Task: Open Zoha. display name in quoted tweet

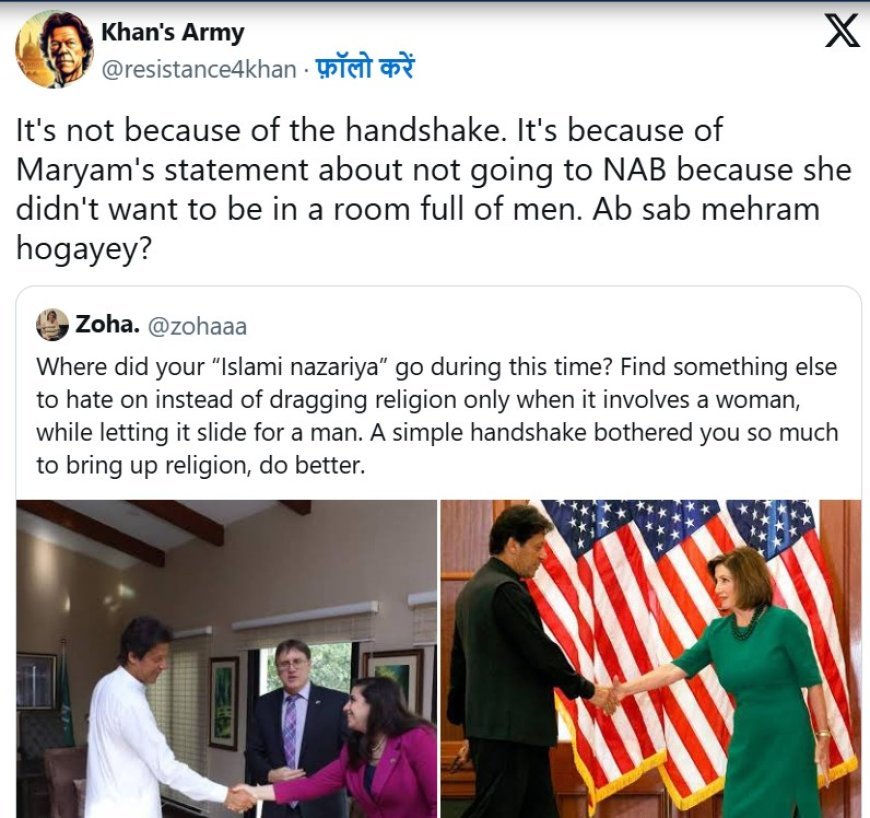Action: point(107,325)
